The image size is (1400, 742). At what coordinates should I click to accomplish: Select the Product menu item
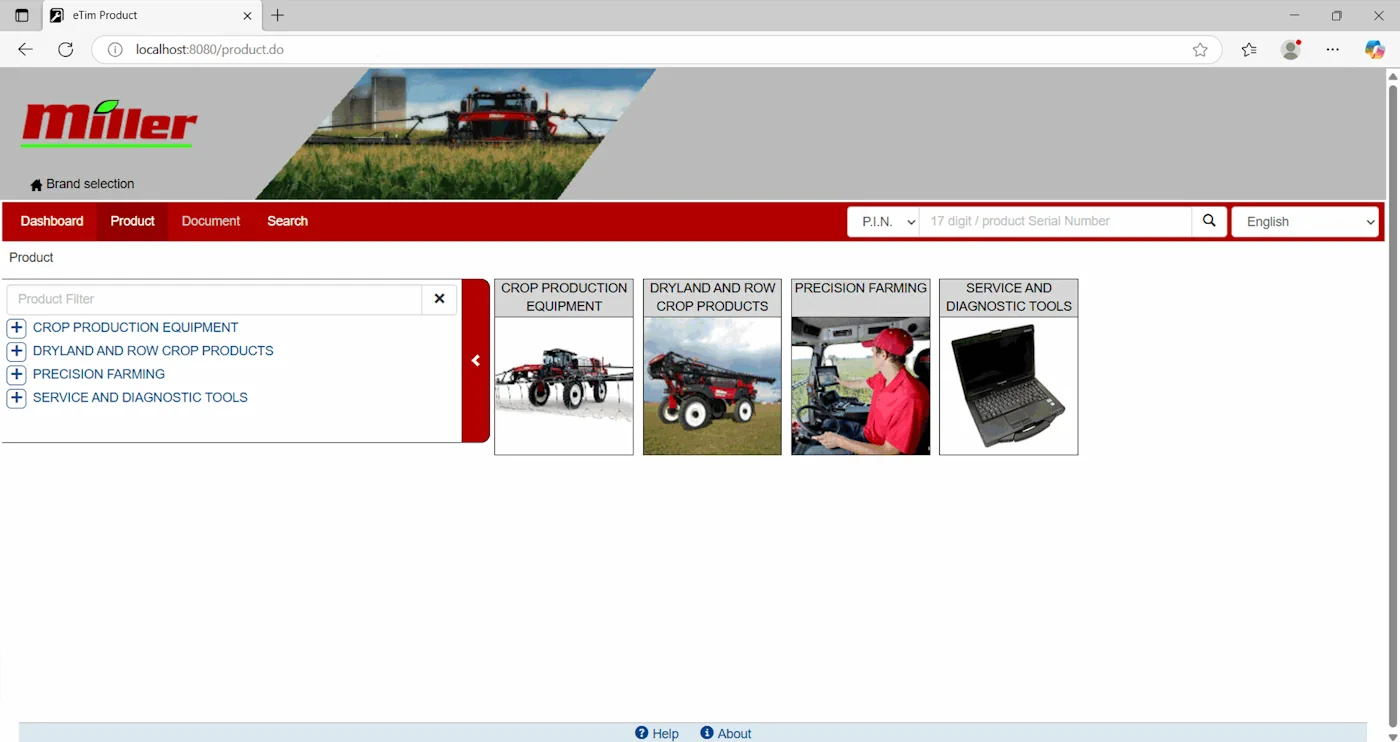(x=133, y=221)
